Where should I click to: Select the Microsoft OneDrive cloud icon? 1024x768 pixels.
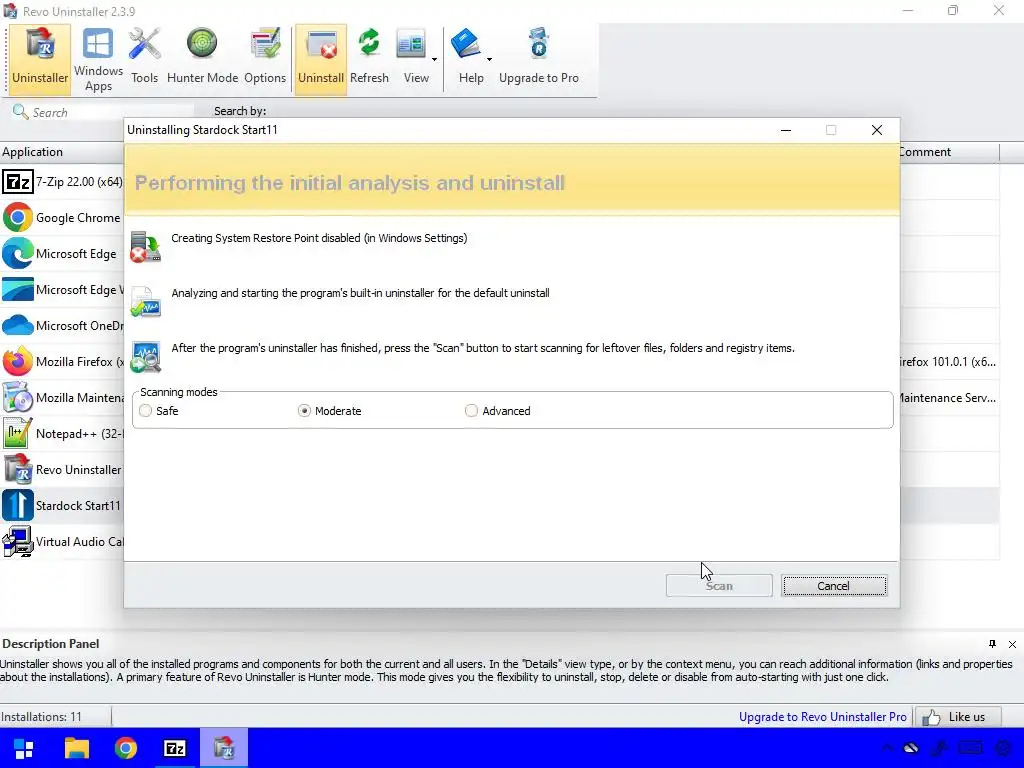18,325
